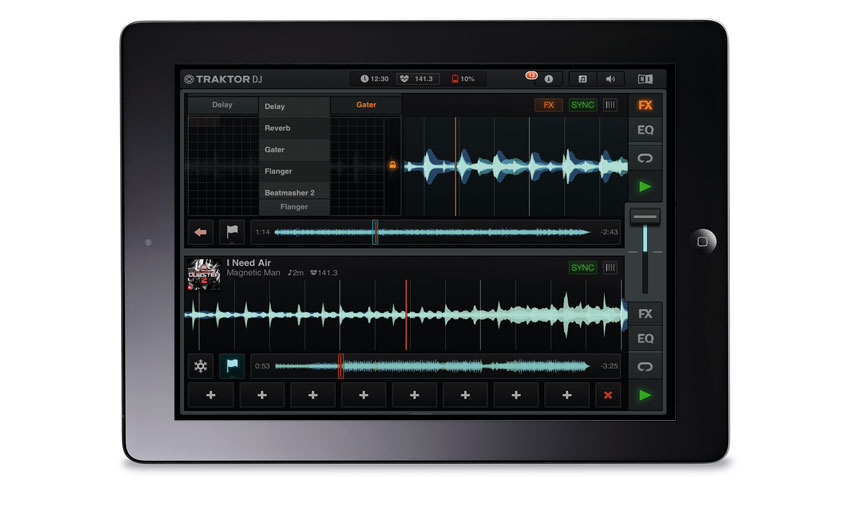Tap the Flanger slot label below the list
Viewport: 850px width, 505px height.
coord(294,207)
